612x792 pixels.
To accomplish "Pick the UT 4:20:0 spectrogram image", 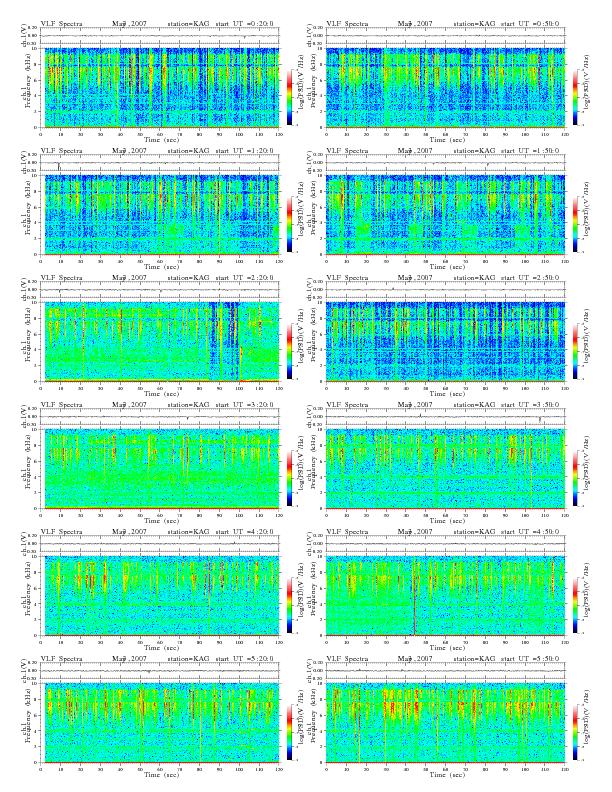I will pos(160,596).
